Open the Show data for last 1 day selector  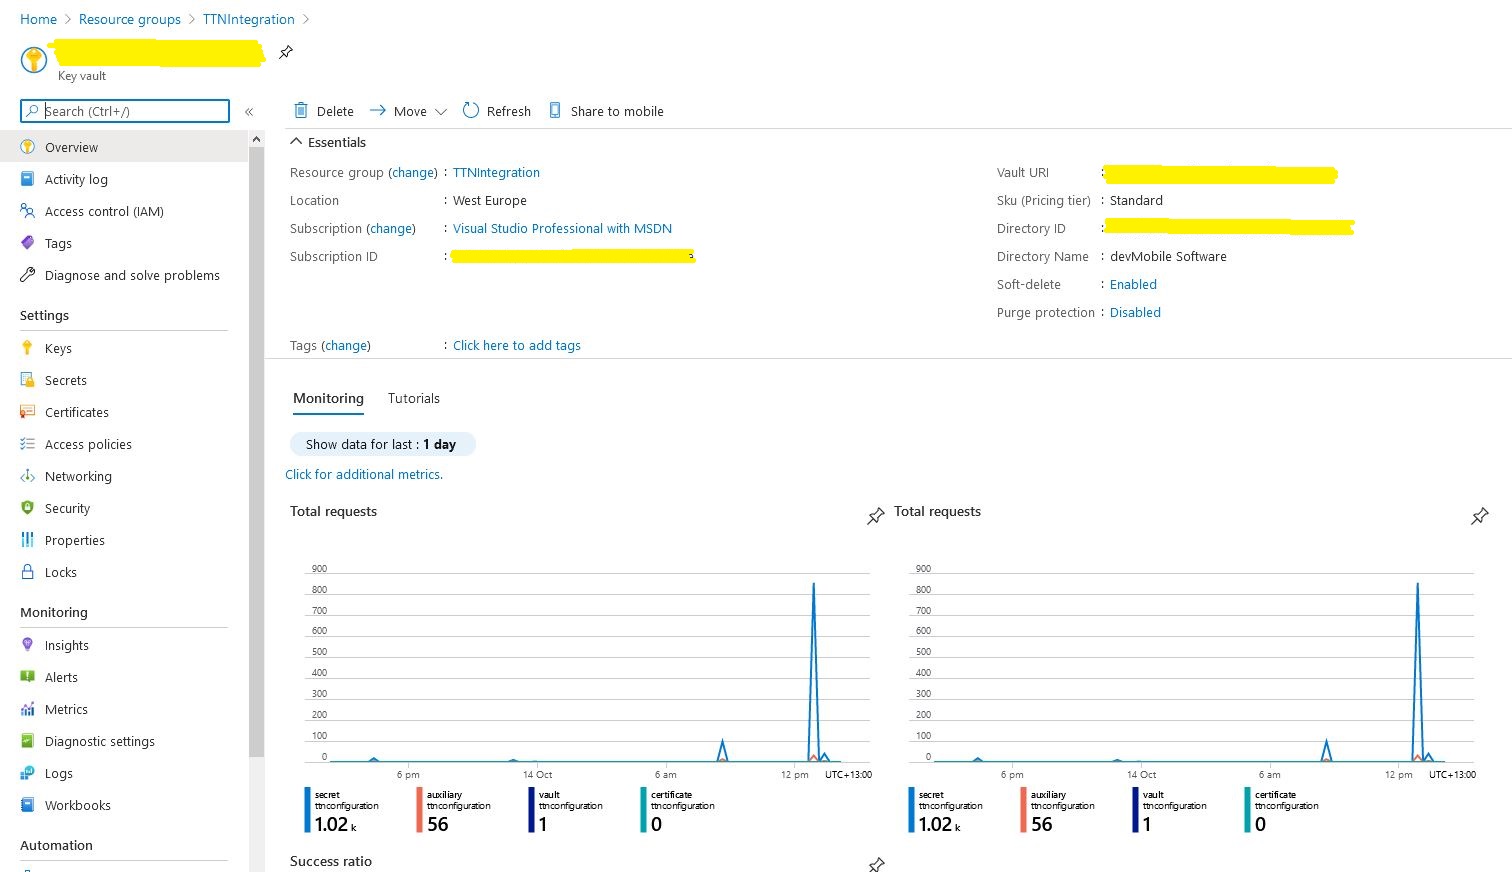coord(381,445)
